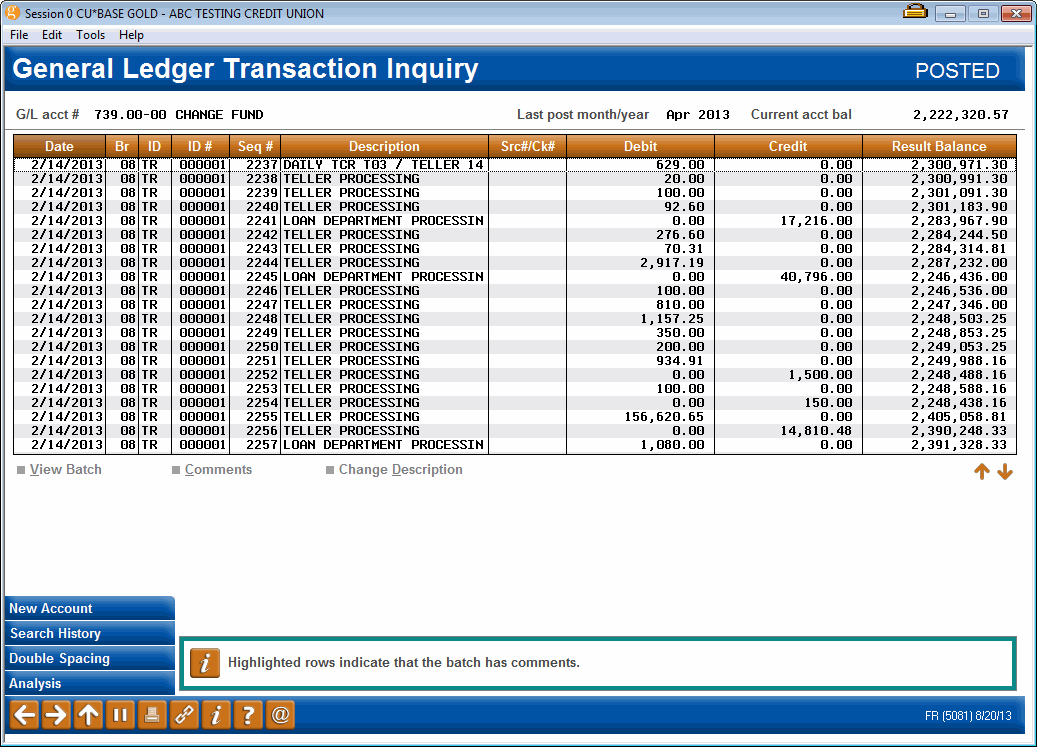Click the pause session icon

point(118,714)
